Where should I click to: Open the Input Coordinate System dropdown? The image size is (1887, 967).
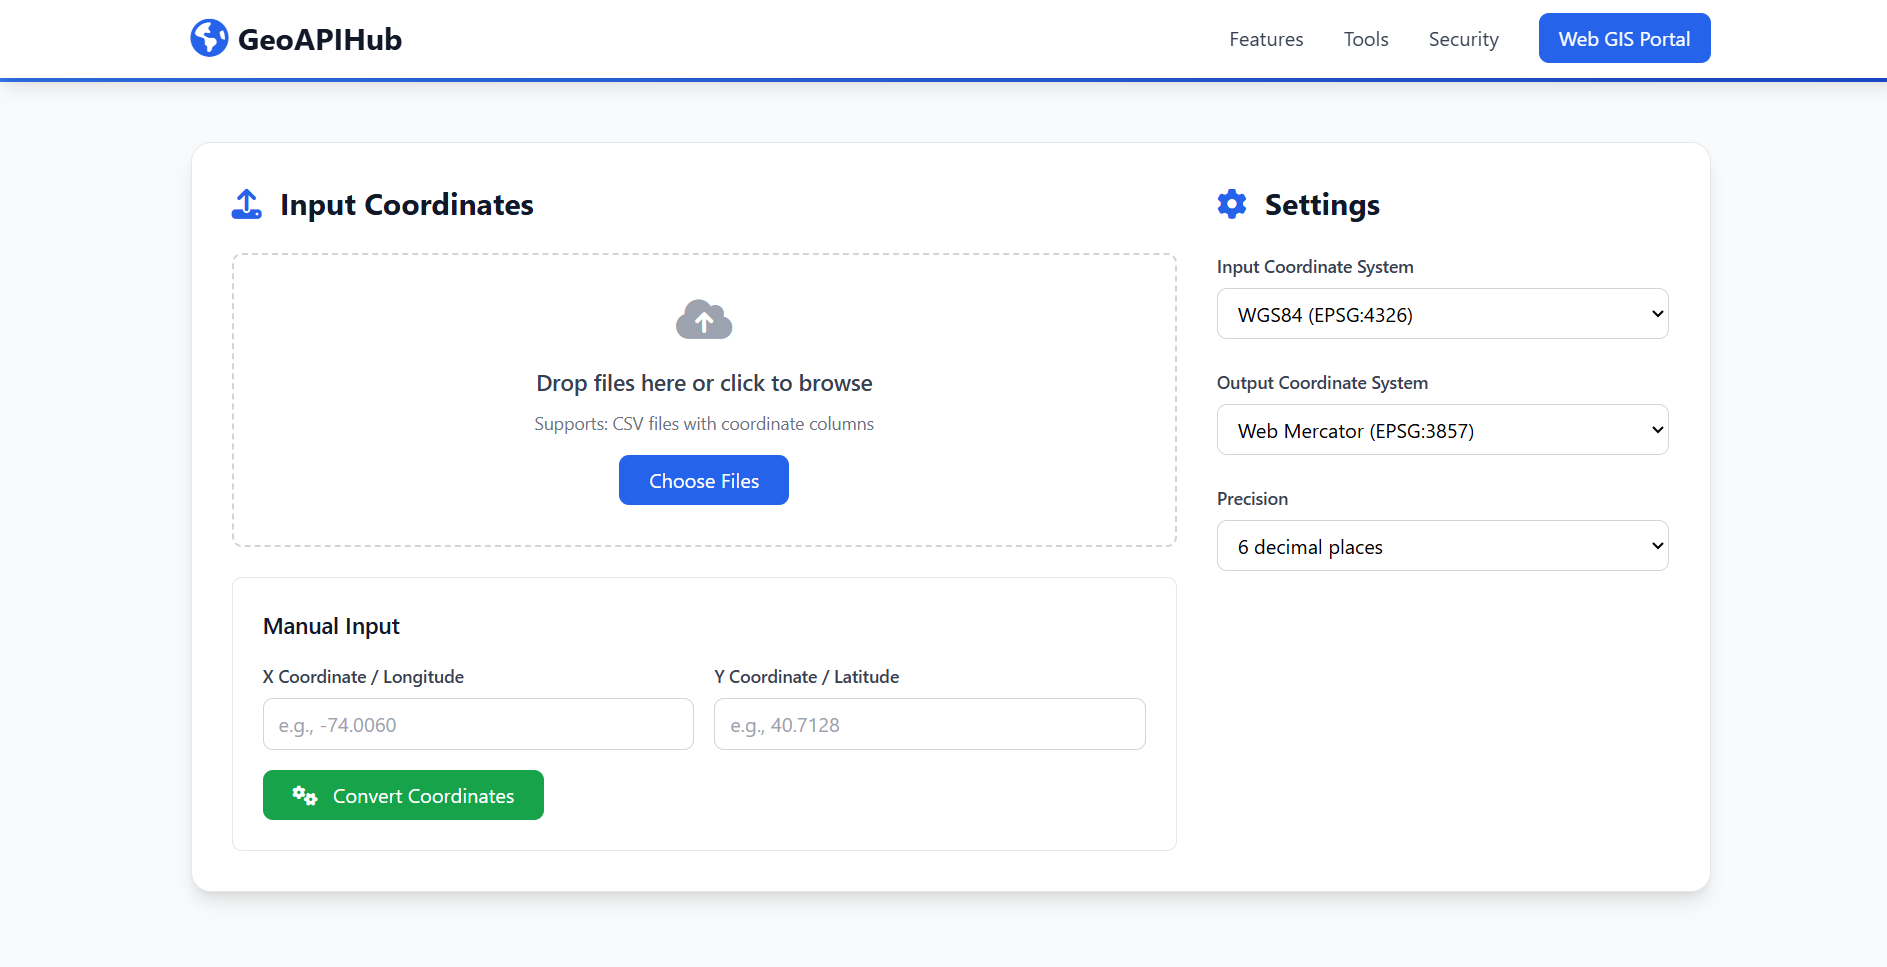coord(1441,313)
